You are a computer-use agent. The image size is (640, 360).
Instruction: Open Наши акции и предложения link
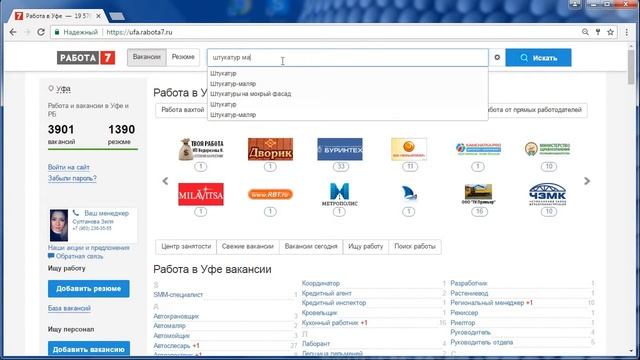89,248
